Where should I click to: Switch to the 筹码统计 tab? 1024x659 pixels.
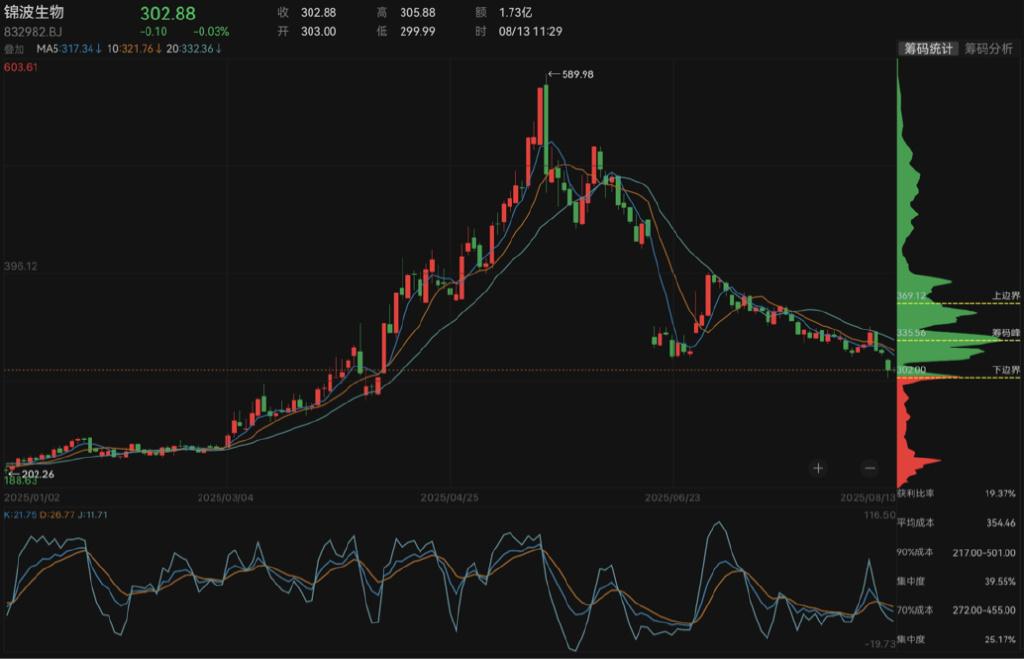pos(929,48)
